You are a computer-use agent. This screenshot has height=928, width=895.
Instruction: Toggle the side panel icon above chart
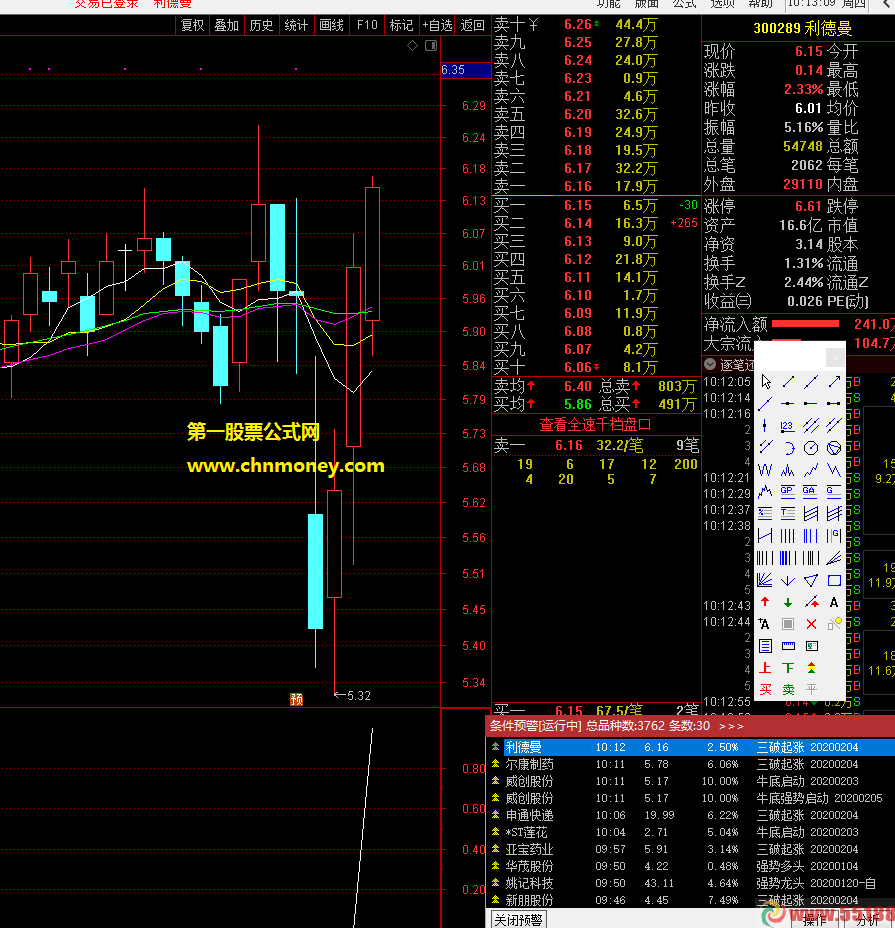pos(431,46)
